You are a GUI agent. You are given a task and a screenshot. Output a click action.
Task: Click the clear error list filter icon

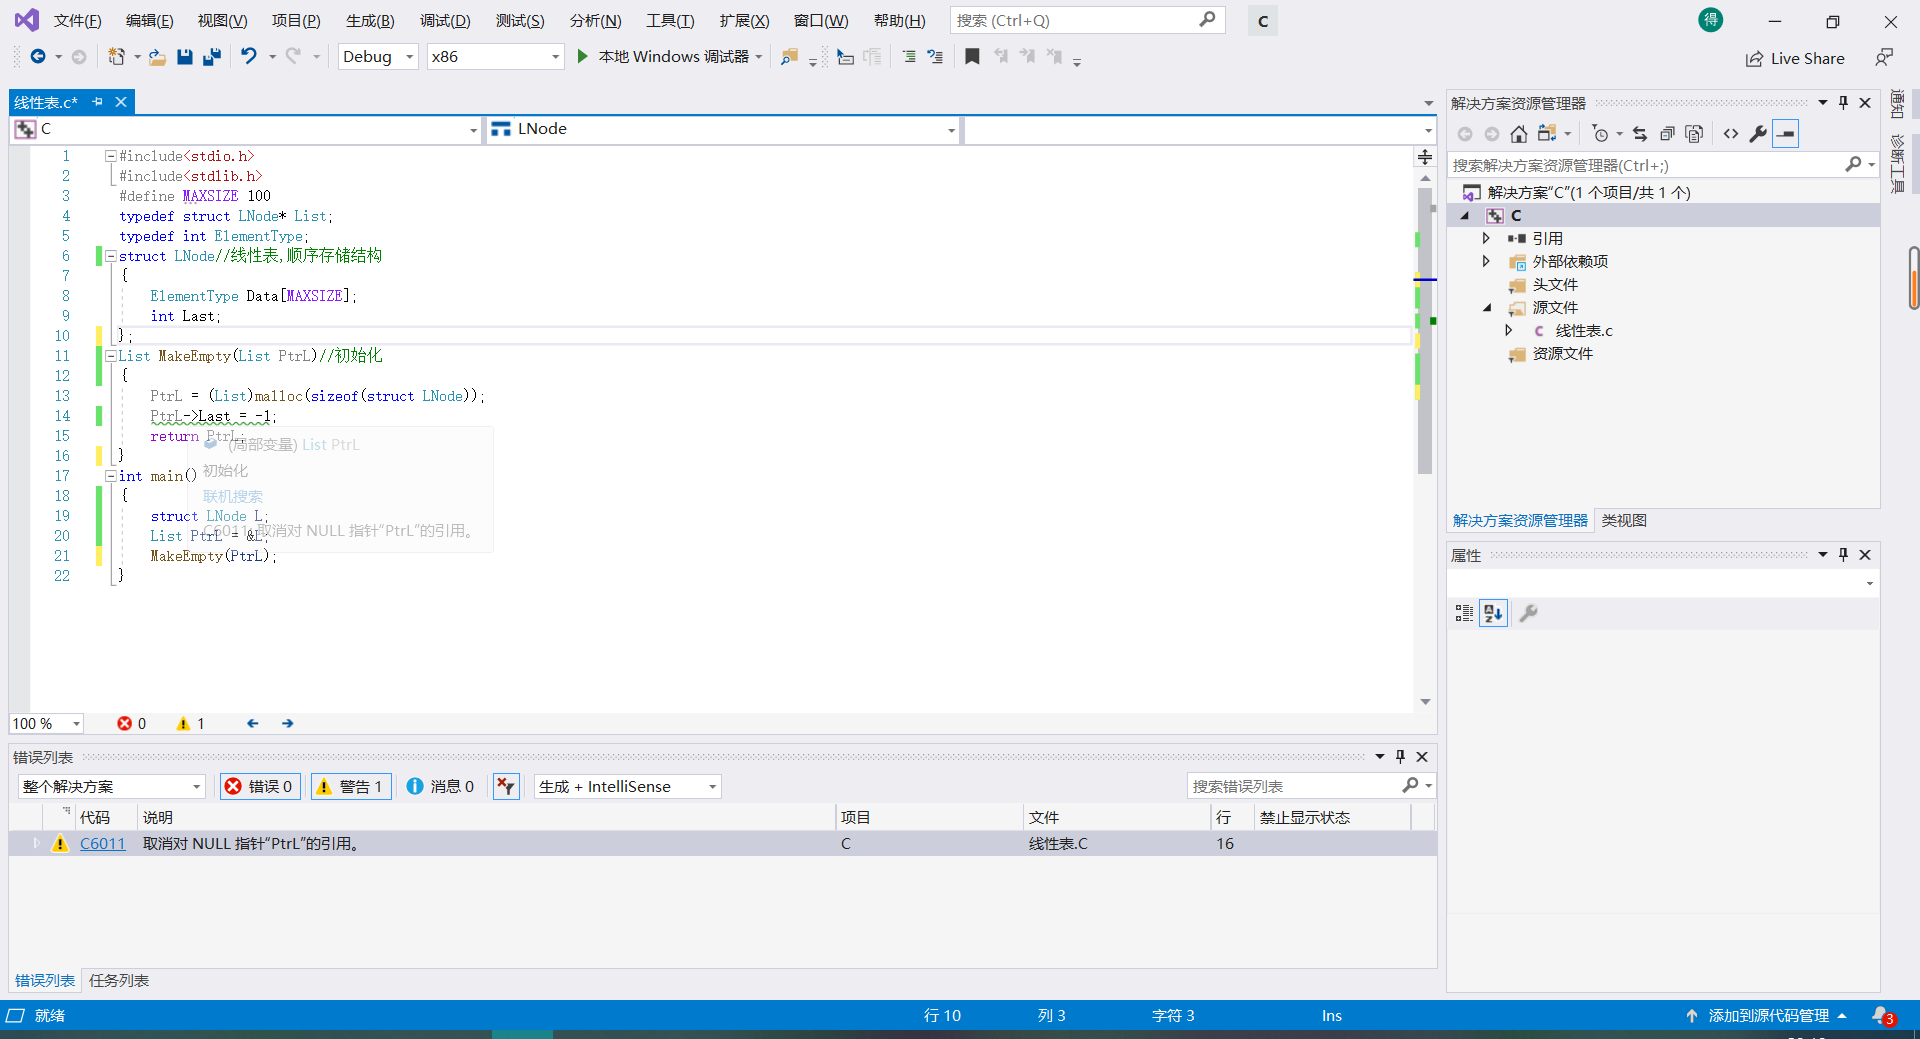[506, 787]
